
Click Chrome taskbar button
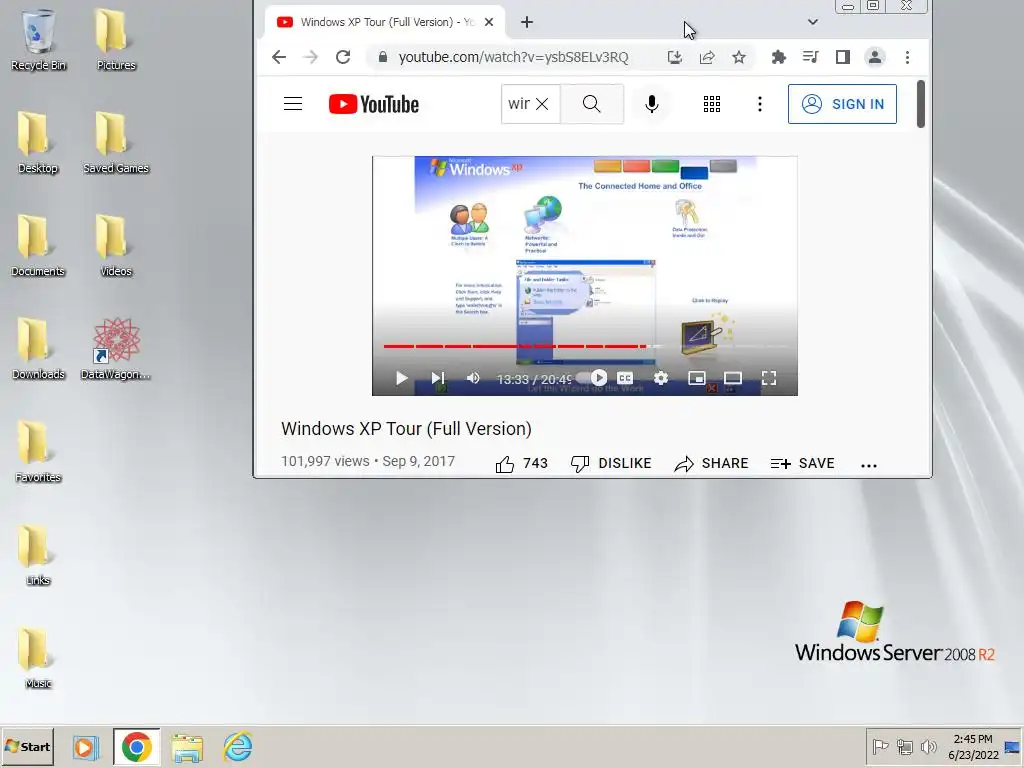pos(136,747)
